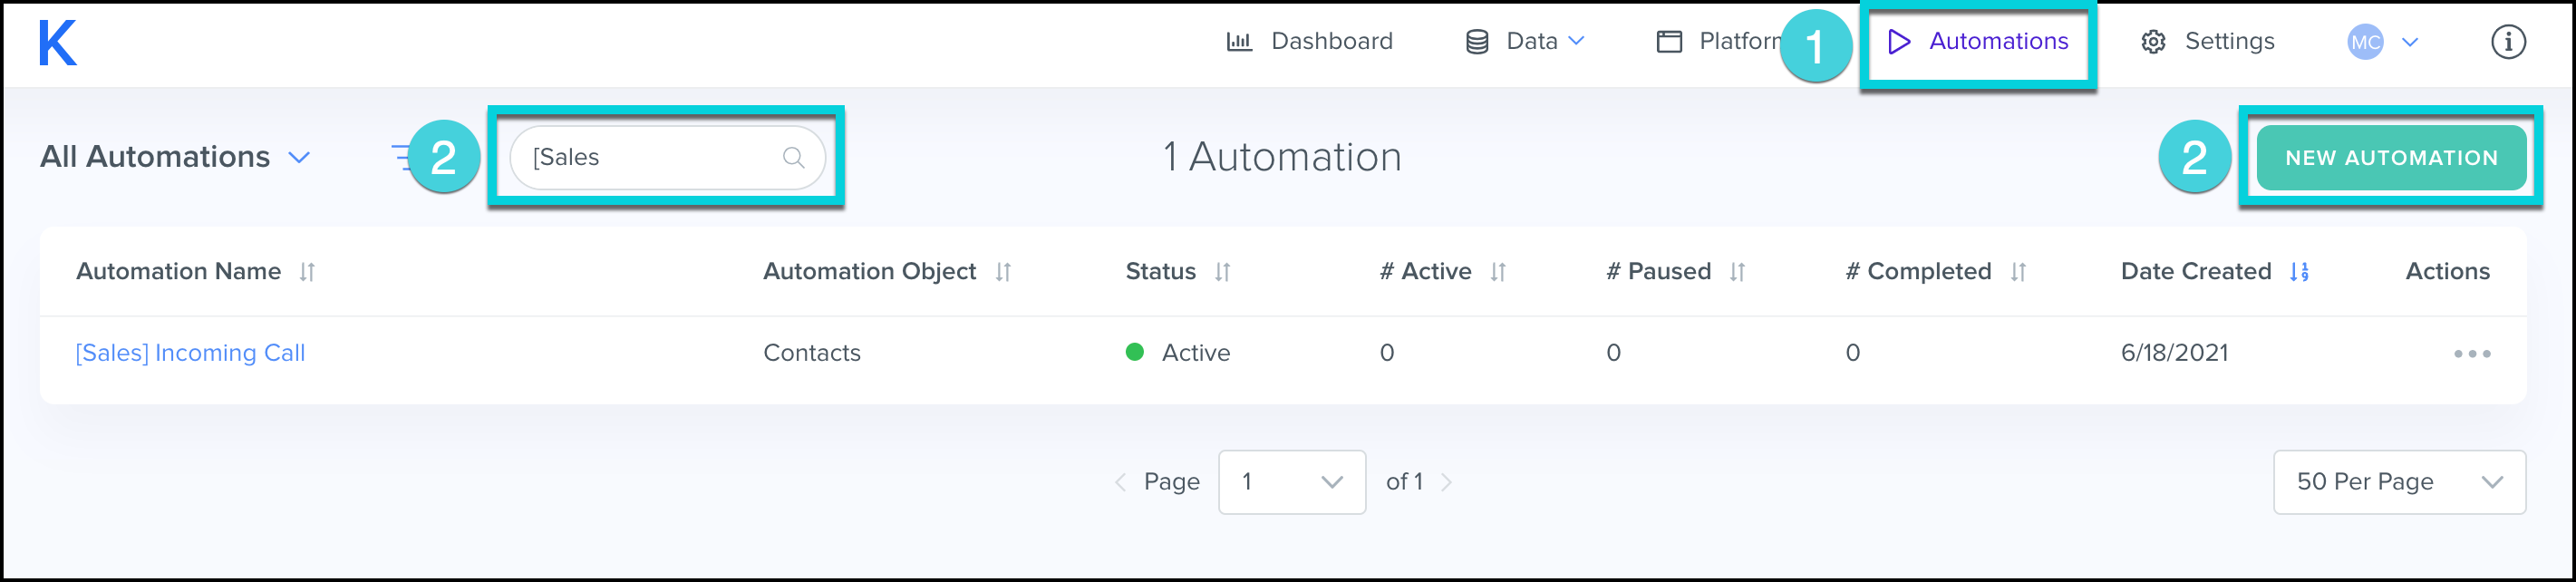Screen dimensions: 2576x582
Task: Sort by # Active column arrows
Action: coord(1497,272)
